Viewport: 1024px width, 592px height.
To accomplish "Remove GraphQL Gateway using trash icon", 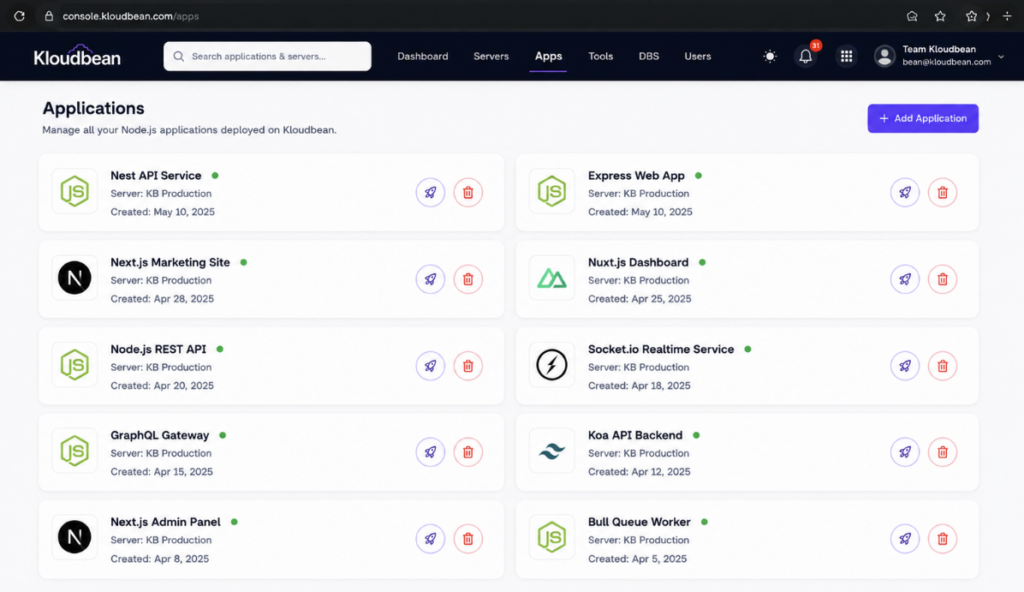I will (468, 452).
